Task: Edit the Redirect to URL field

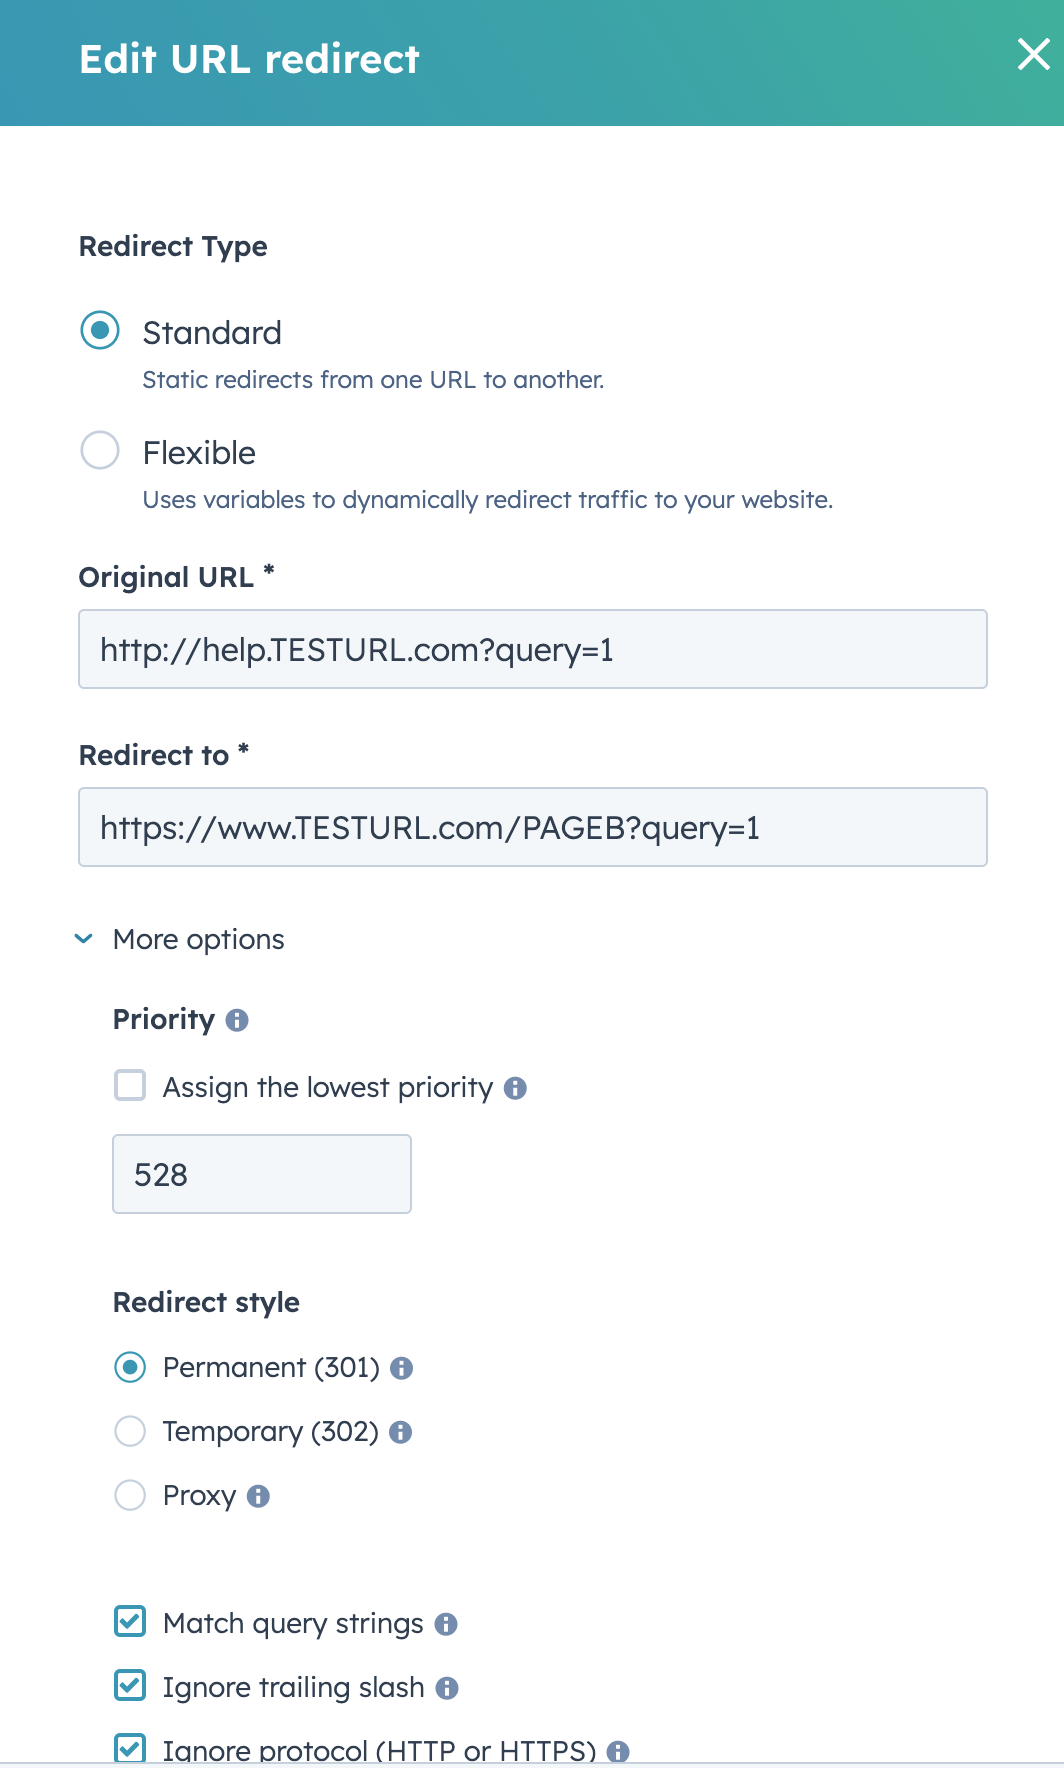Action: [532, 827]
